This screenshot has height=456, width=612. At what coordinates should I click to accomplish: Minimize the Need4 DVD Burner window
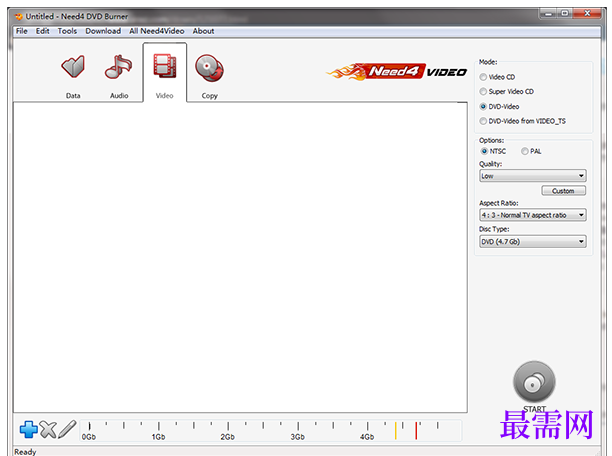coord(548,13)
